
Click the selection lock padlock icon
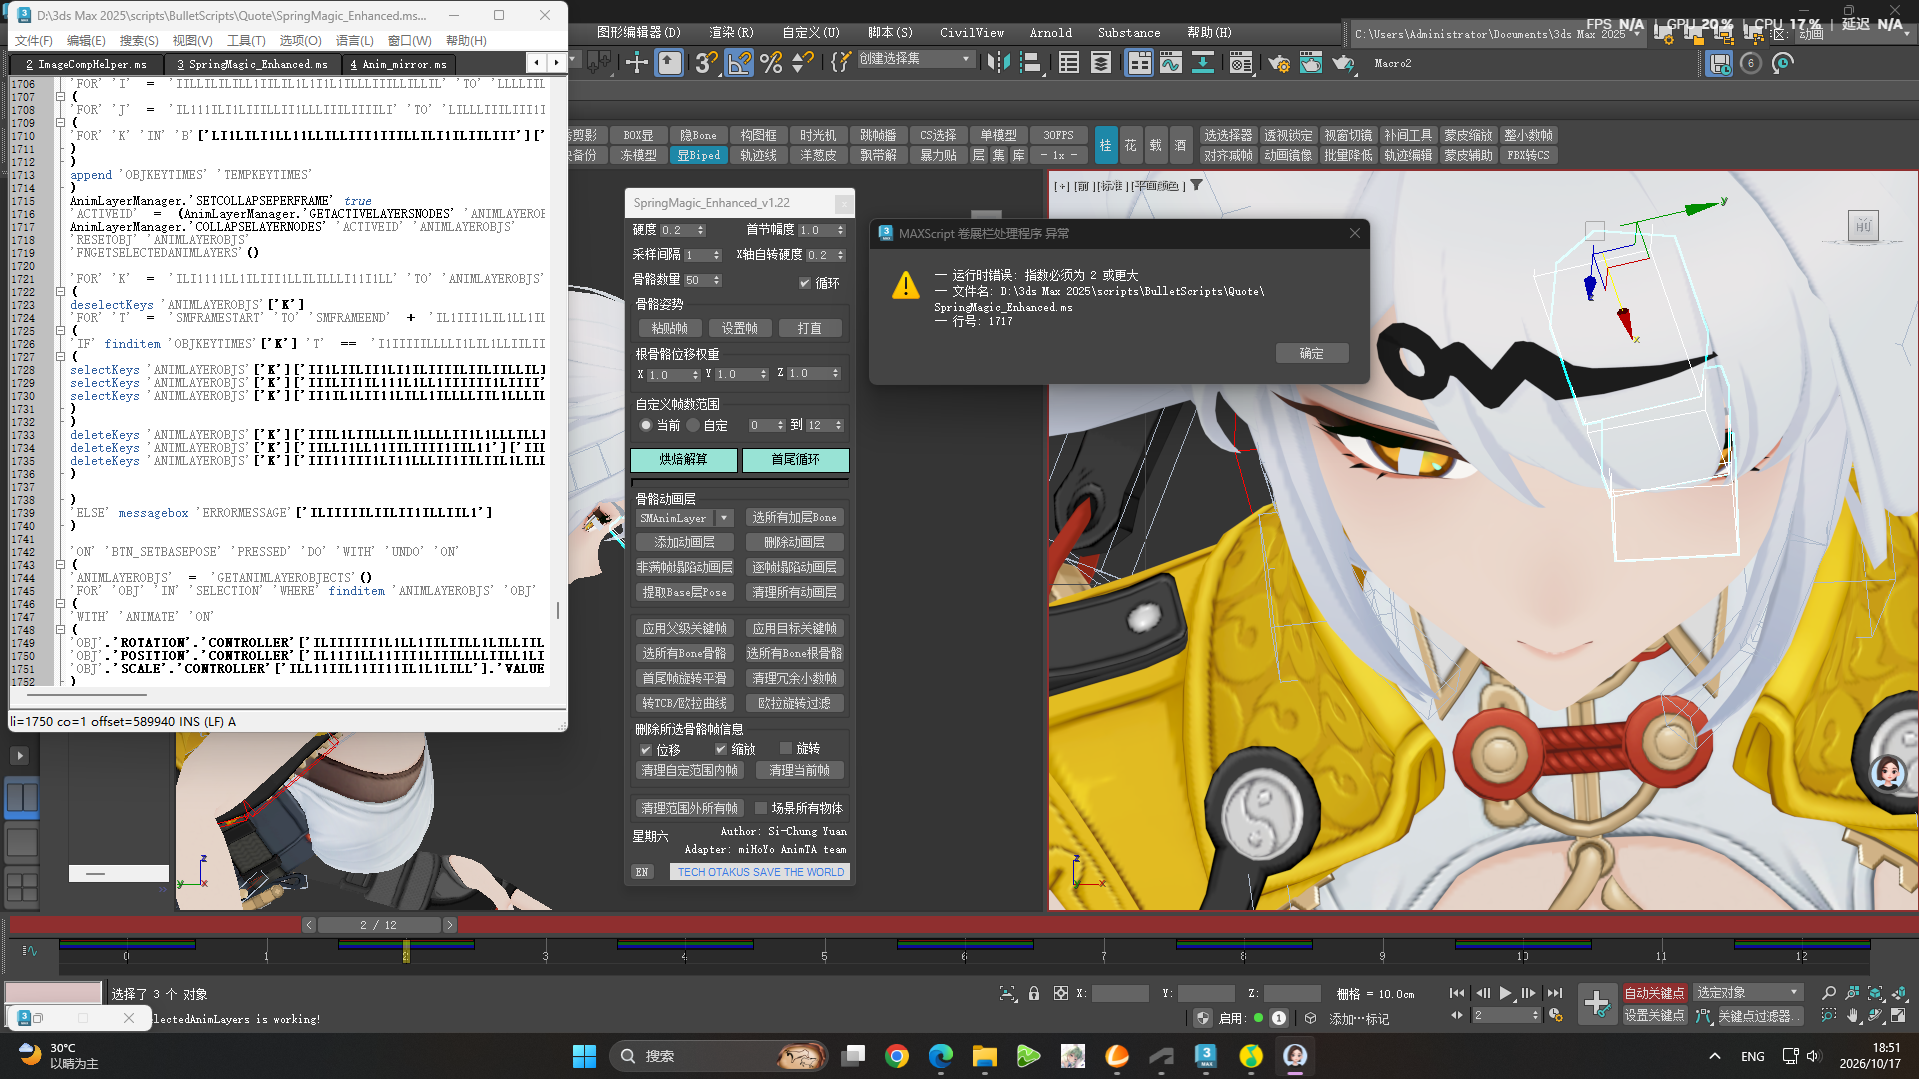(x=1034, y=993)
